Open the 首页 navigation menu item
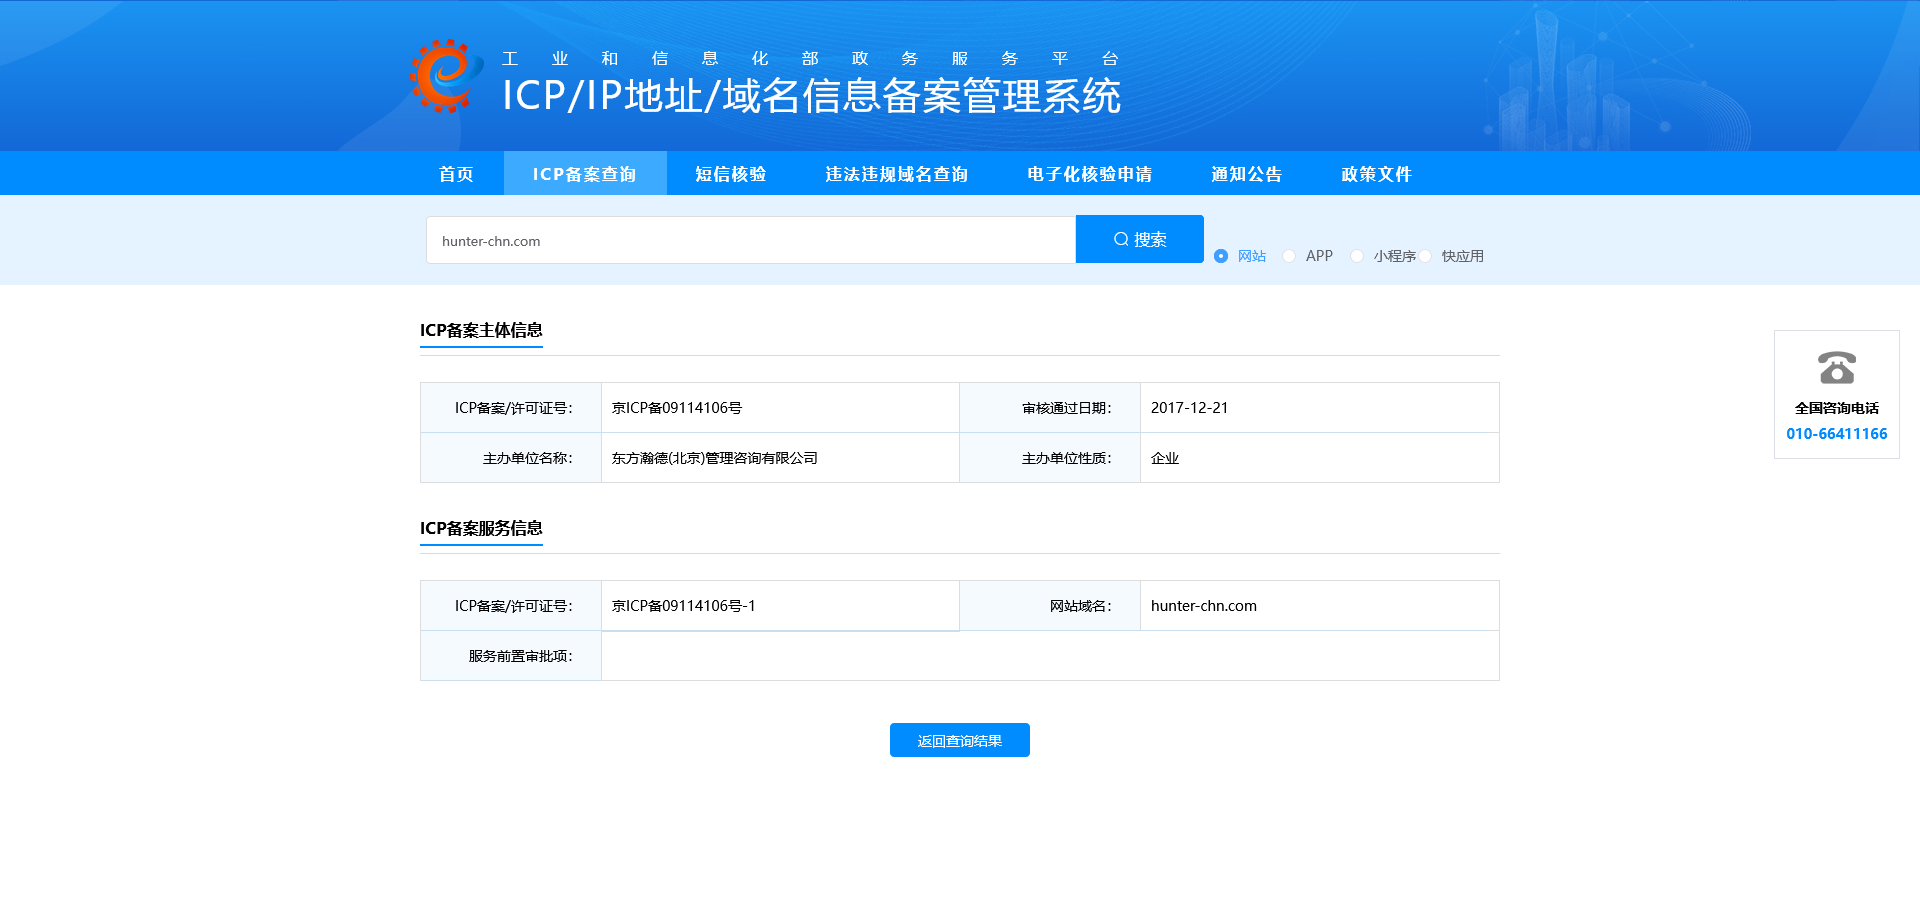1920x919 pixels. tap(455, 173)
